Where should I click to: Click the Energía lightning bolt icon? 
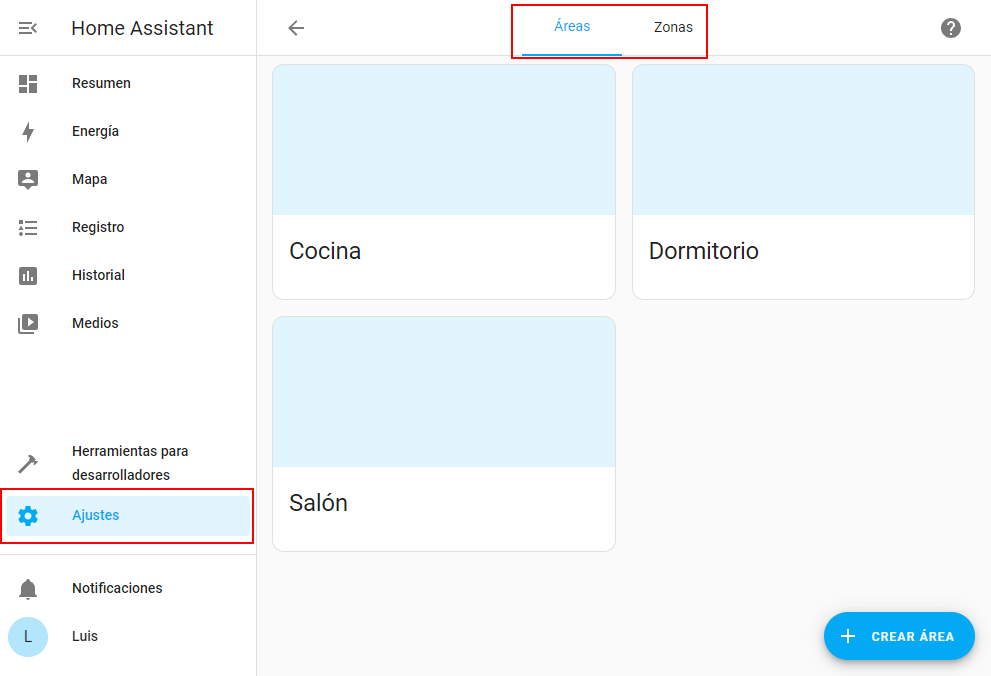tap(28, 132)
